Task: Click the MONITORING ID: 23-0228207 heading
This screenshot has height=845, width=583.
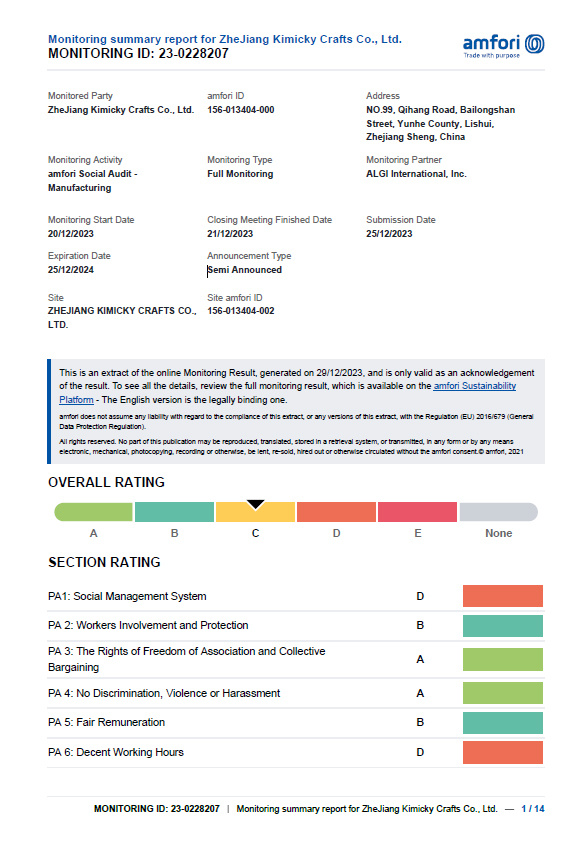Action: click(x=138, y=53)
